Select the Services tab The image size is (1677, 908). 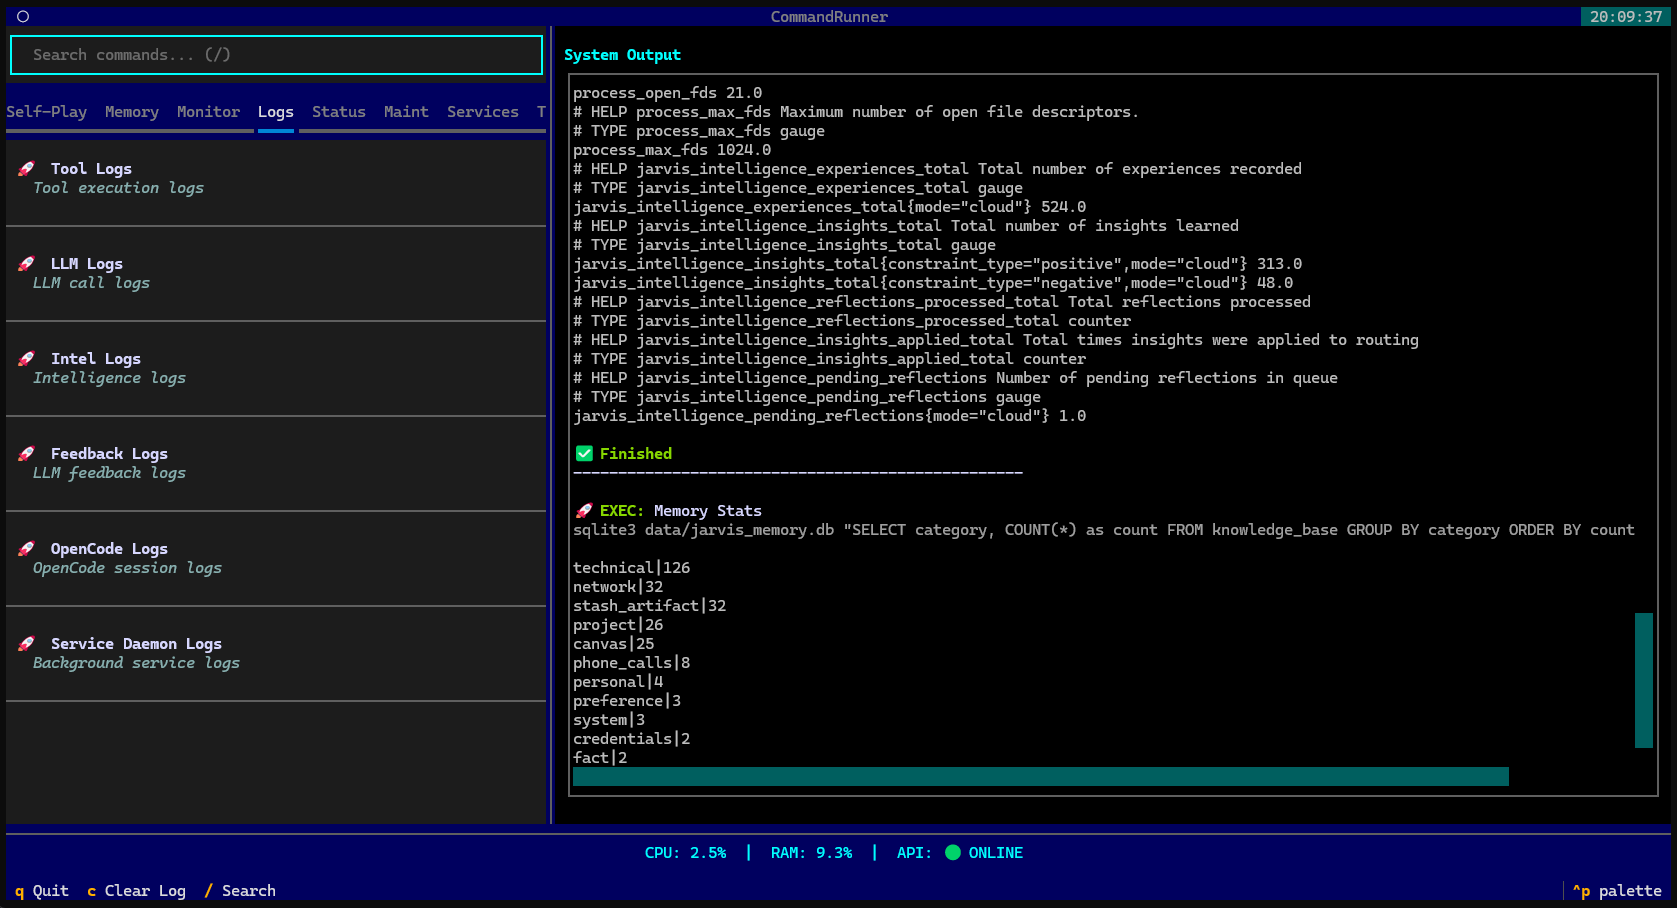tap(483, 112)
